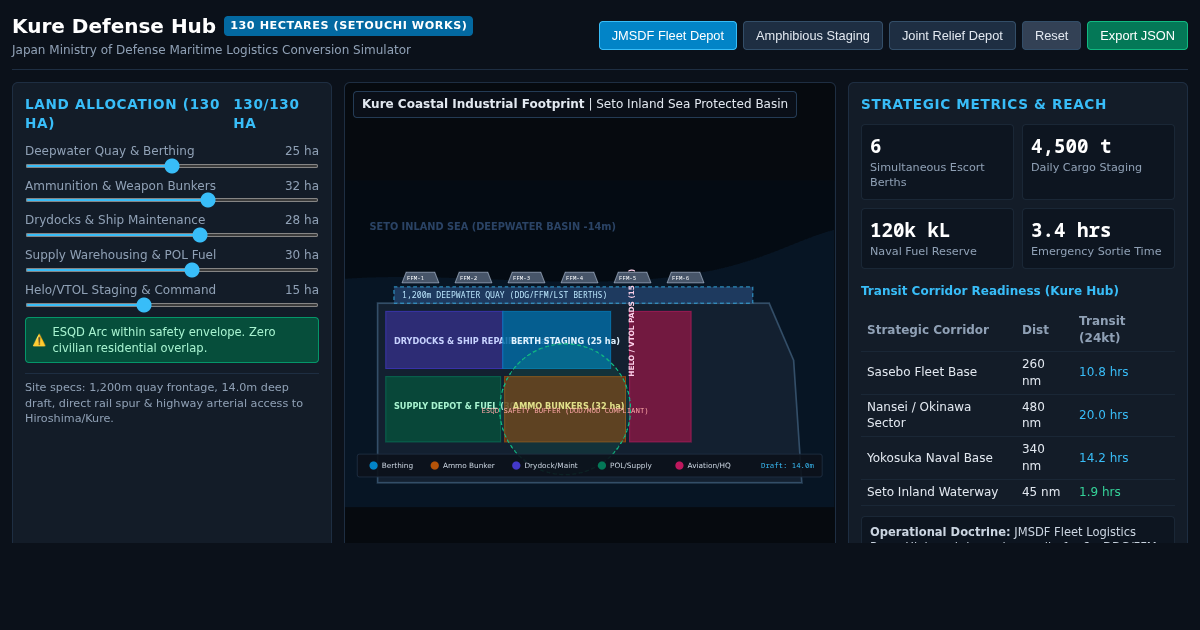
Task: Switch to Amphibious Staging scenario
Action: 813,36
